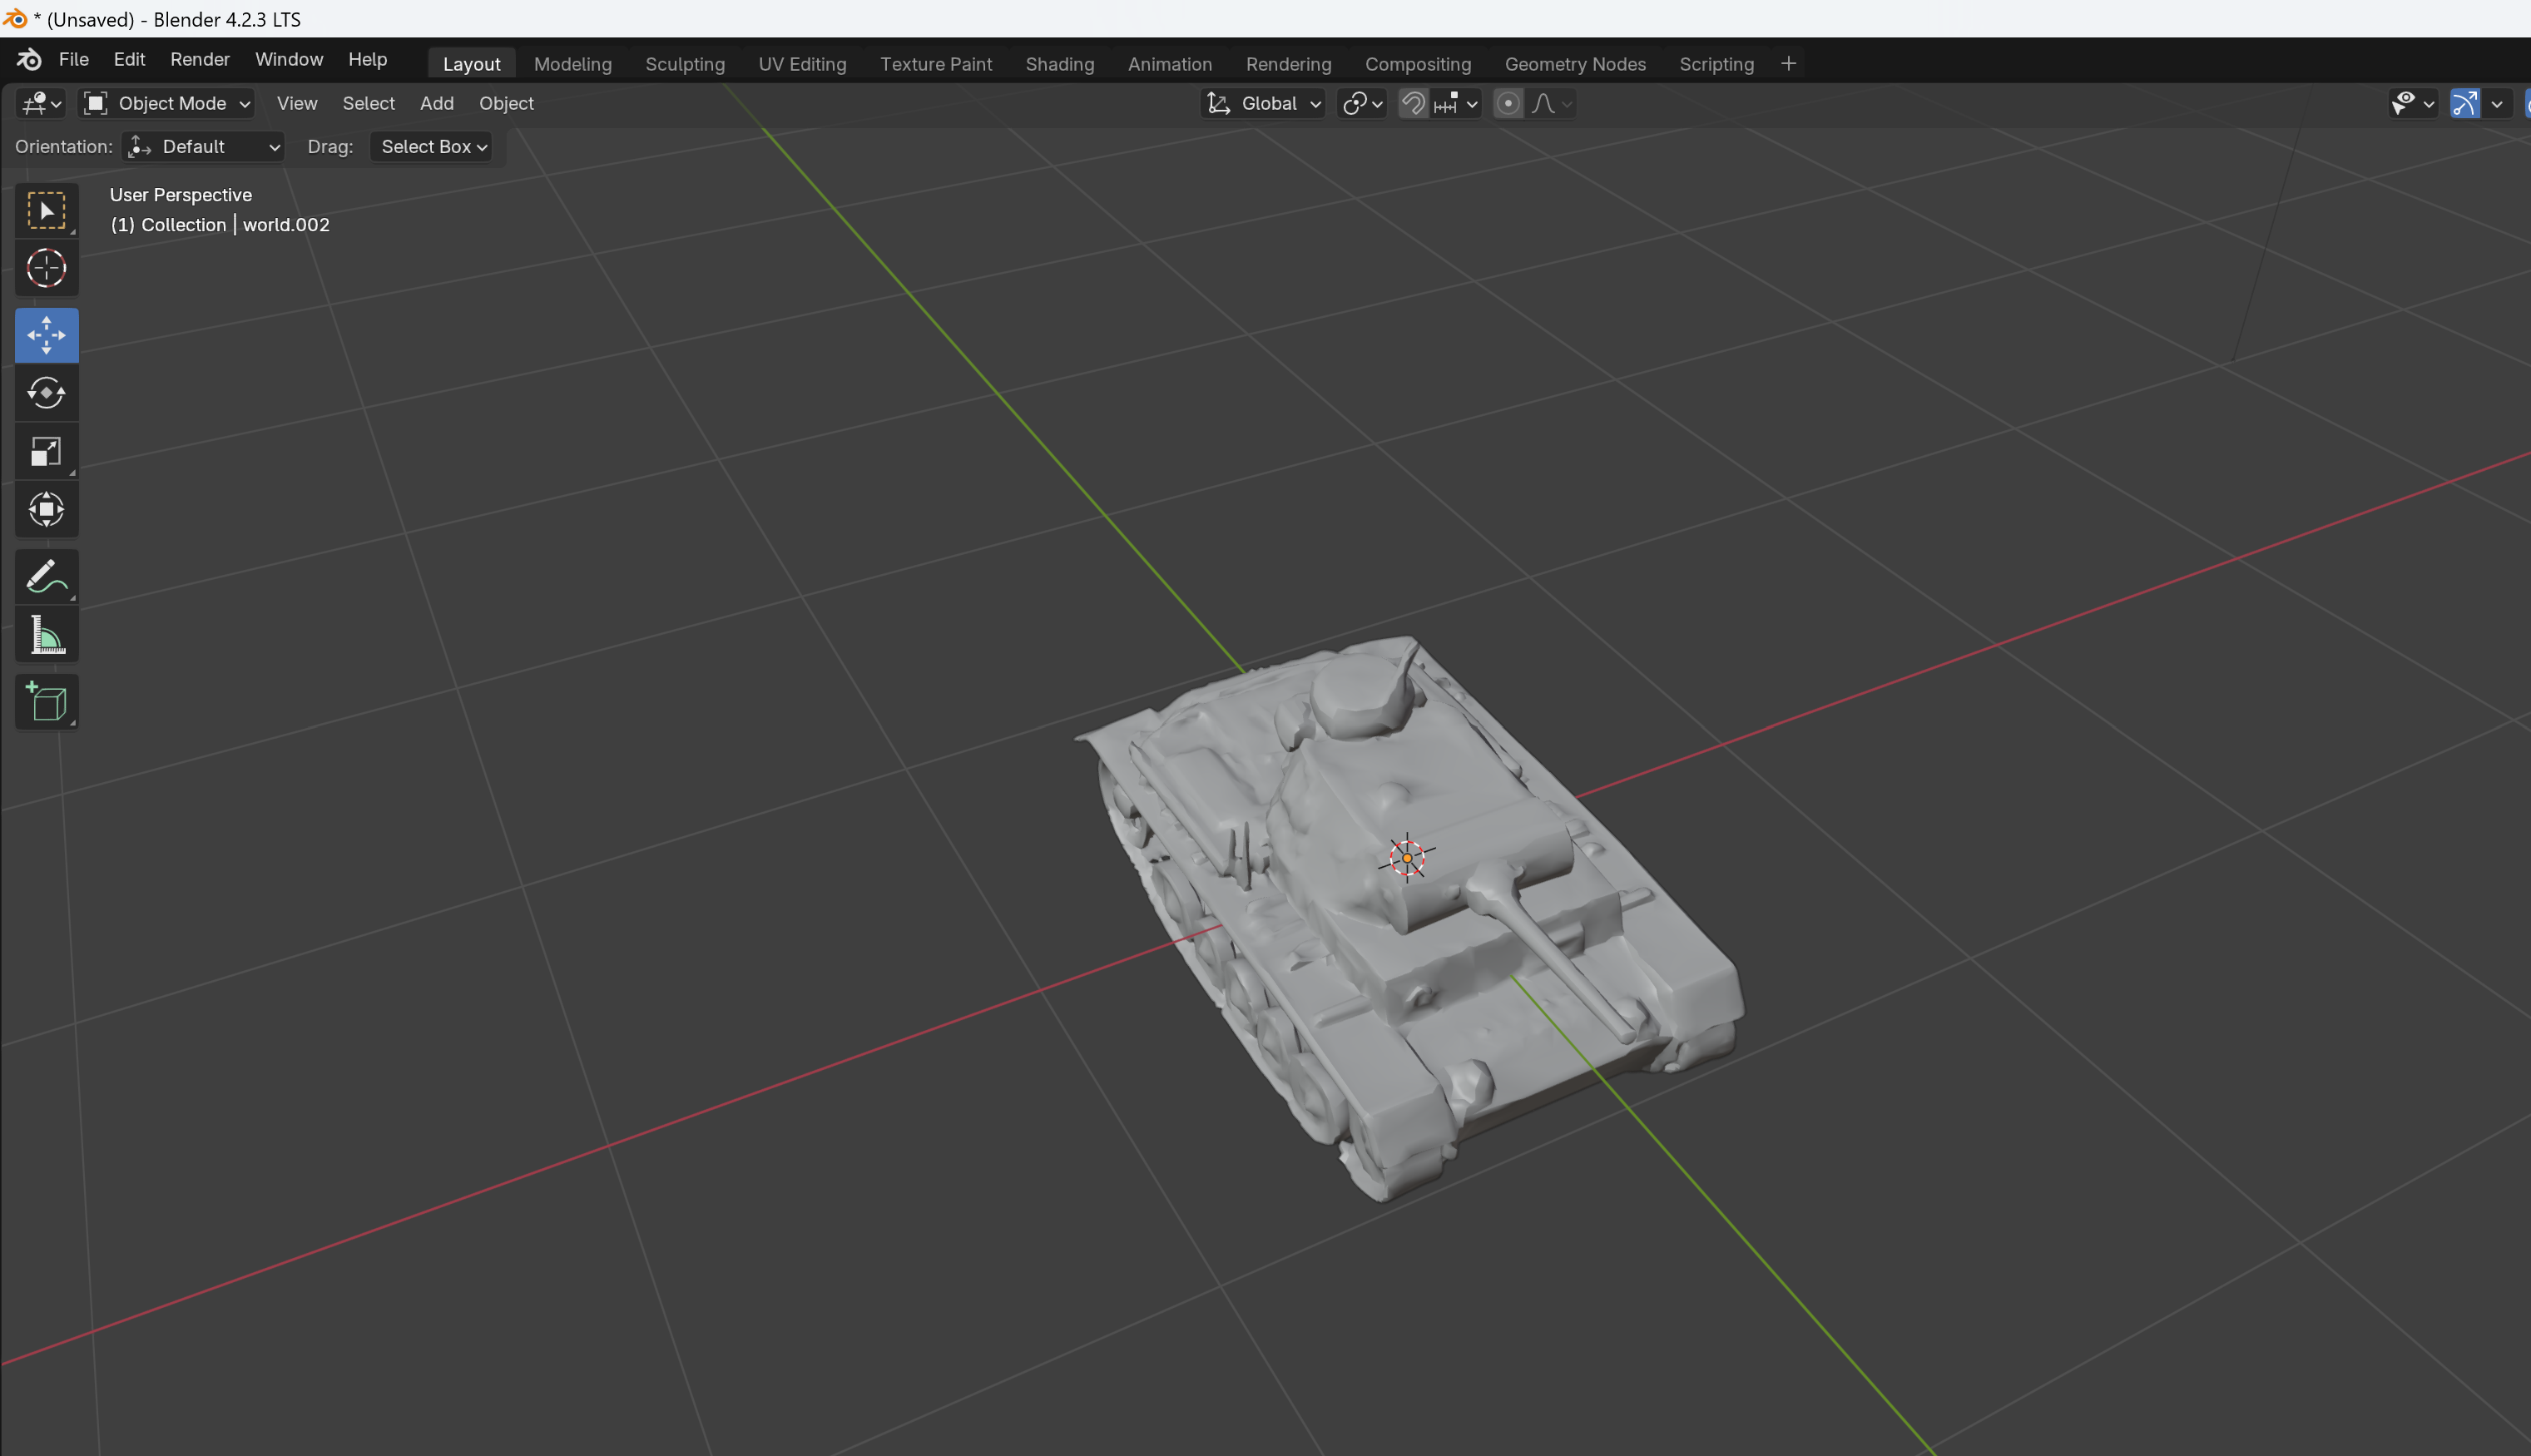Switch to the Modeling tab
2531x1456 pixels.
click(x=572, y=64)
